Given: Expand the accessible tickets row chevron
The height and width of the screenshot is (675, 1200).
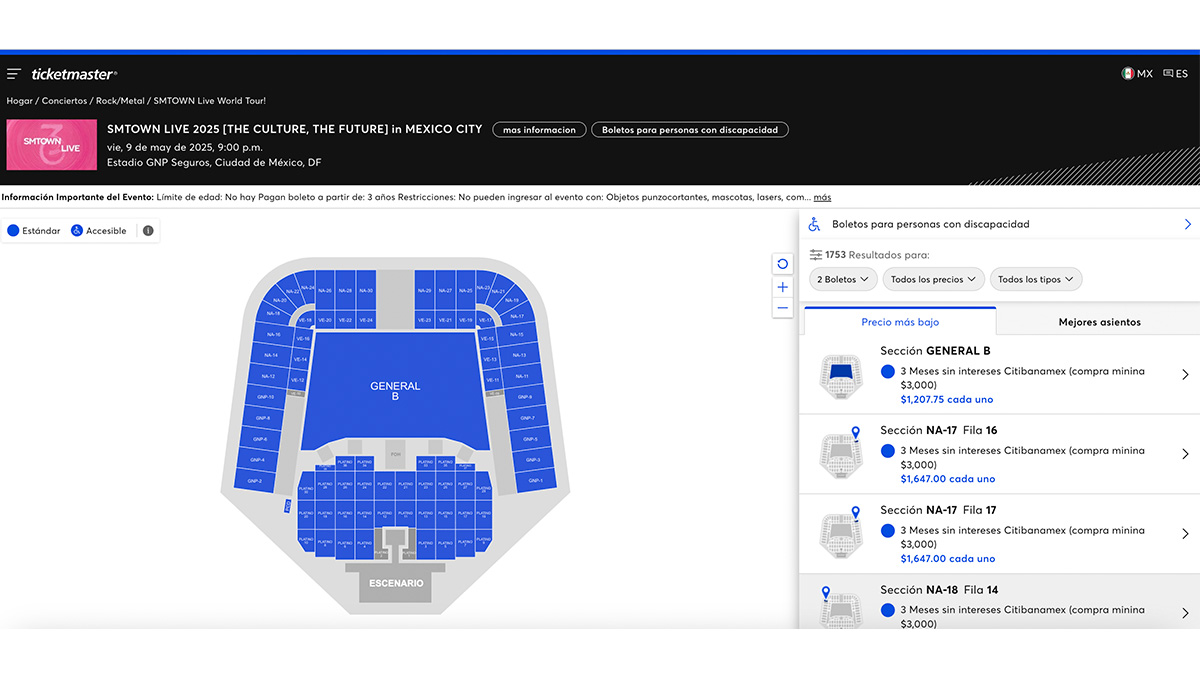Looking at the screenshot, I should 1187,225.
